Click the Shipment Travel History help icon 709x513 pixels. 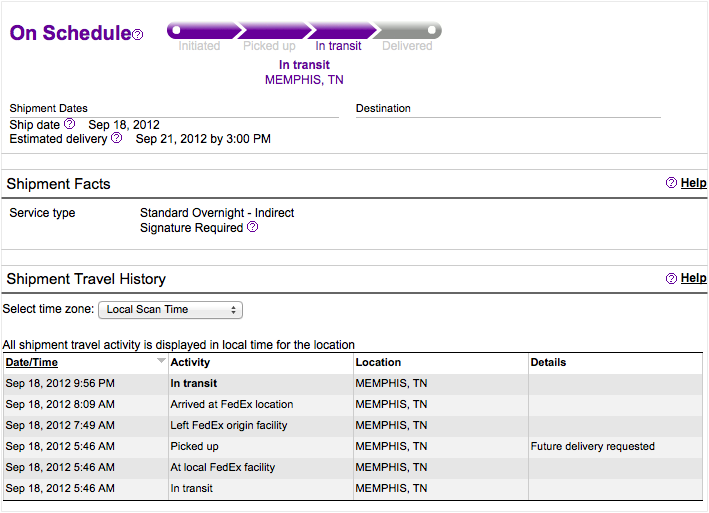pos(671,278)
